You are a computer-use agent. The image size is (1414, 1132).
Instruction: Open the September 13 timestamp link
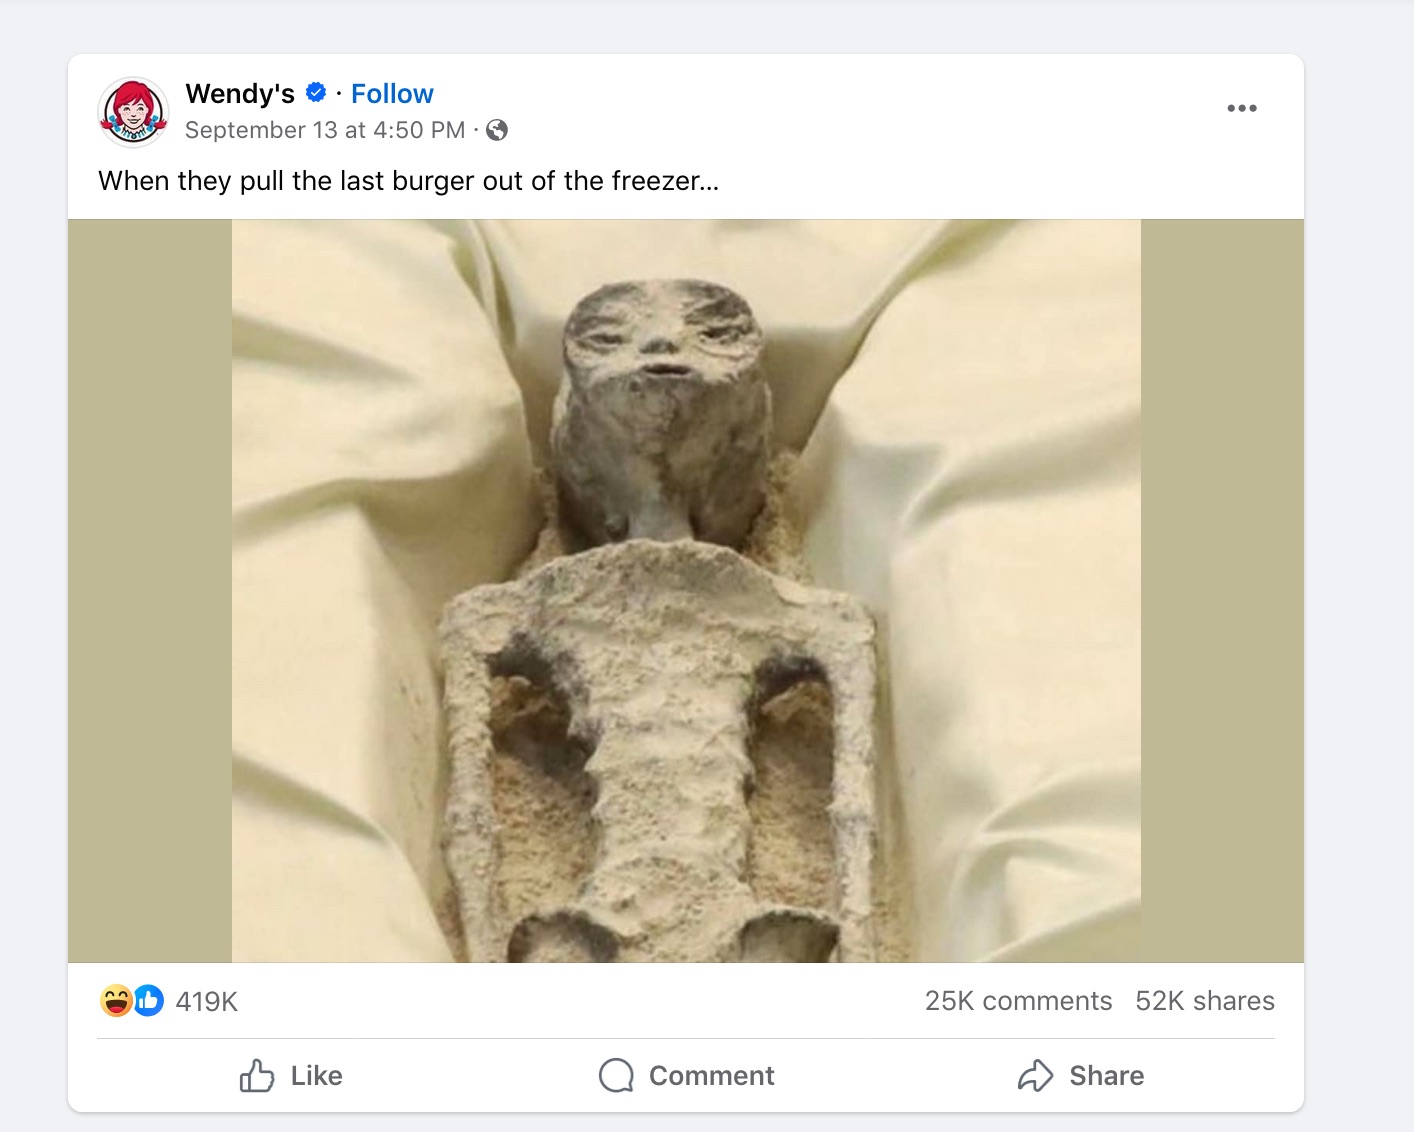tap(325, 130)
